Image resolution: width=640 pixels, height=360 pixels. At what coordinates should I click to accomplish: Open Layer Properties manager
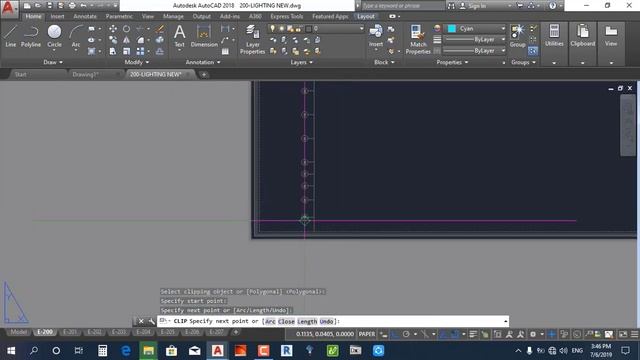[253, 39]
